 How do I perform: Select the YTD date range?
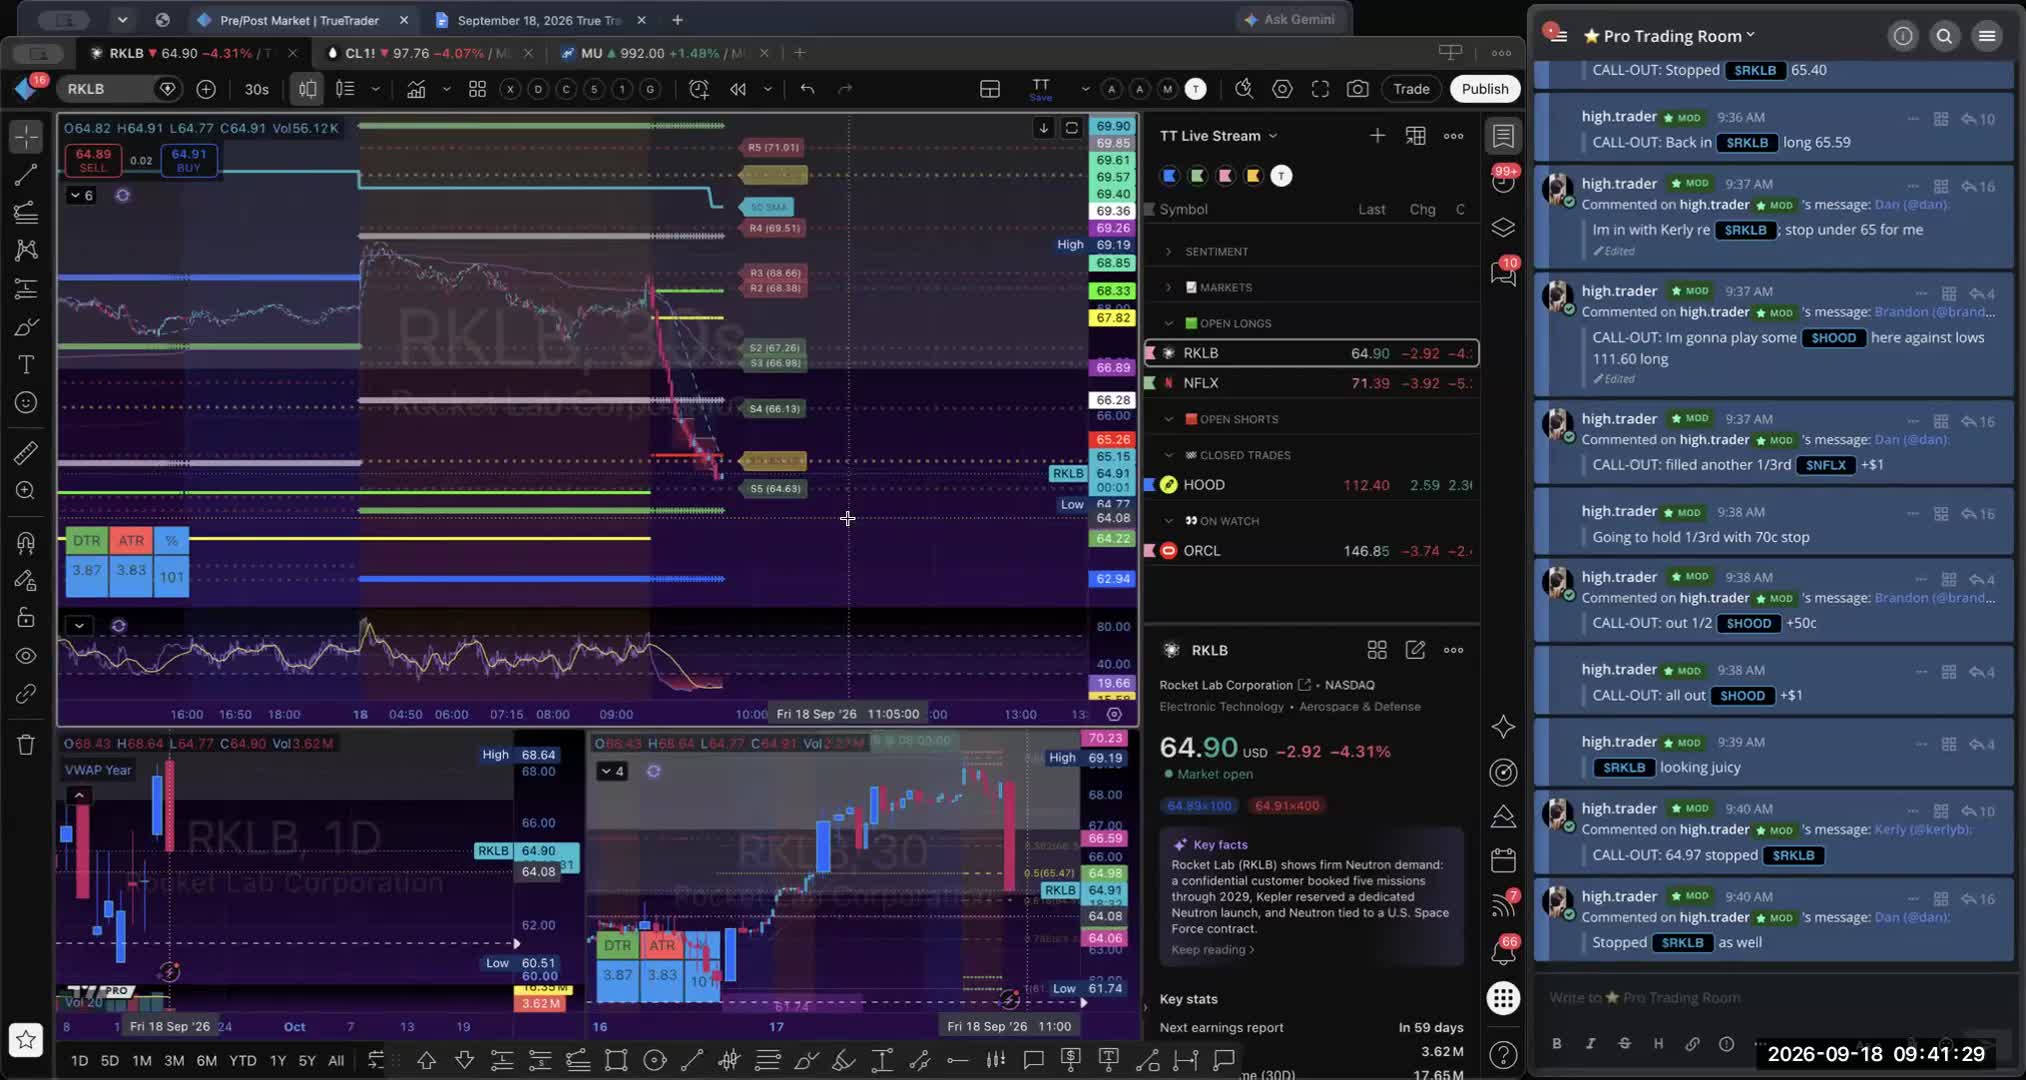243,1060
